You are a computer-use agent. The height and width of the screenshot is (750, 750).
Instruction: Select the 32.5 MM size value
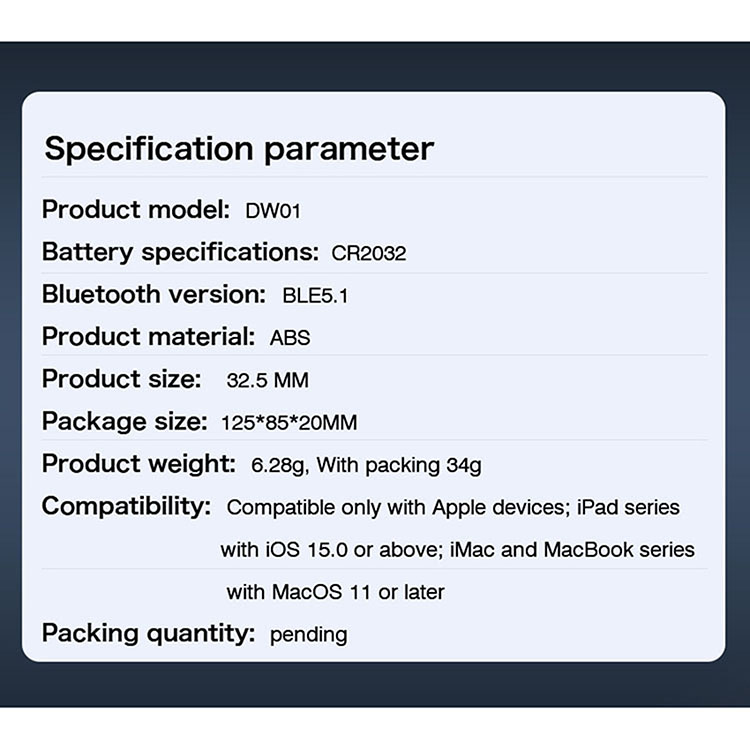tap(267, 381)
